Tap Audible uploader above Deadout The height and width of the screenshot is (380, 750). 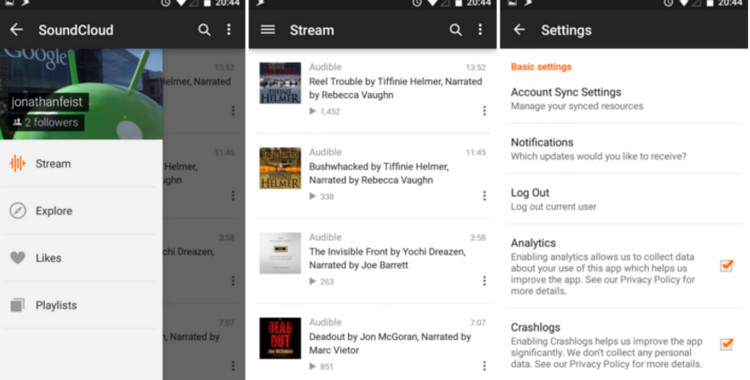[325, 323]
